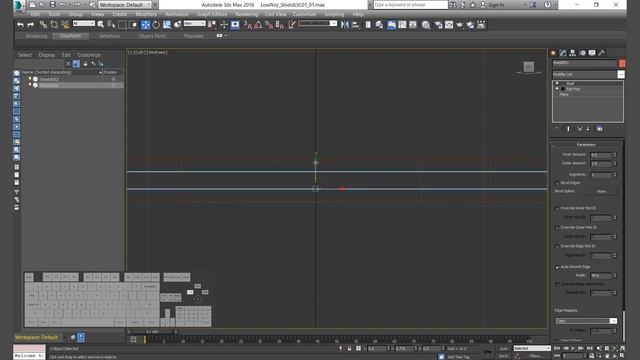Toggle the Window/Crossing selection icon

click(133, 25)
